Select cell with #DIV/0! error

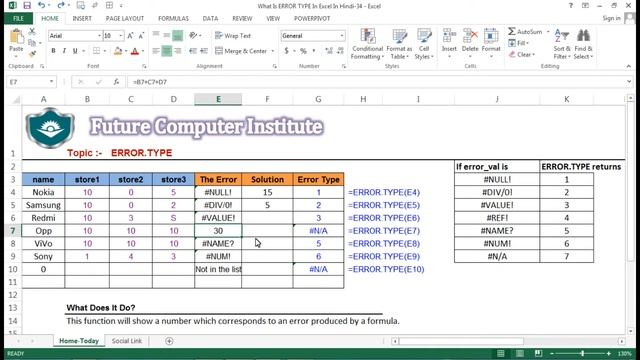point(218,205)
